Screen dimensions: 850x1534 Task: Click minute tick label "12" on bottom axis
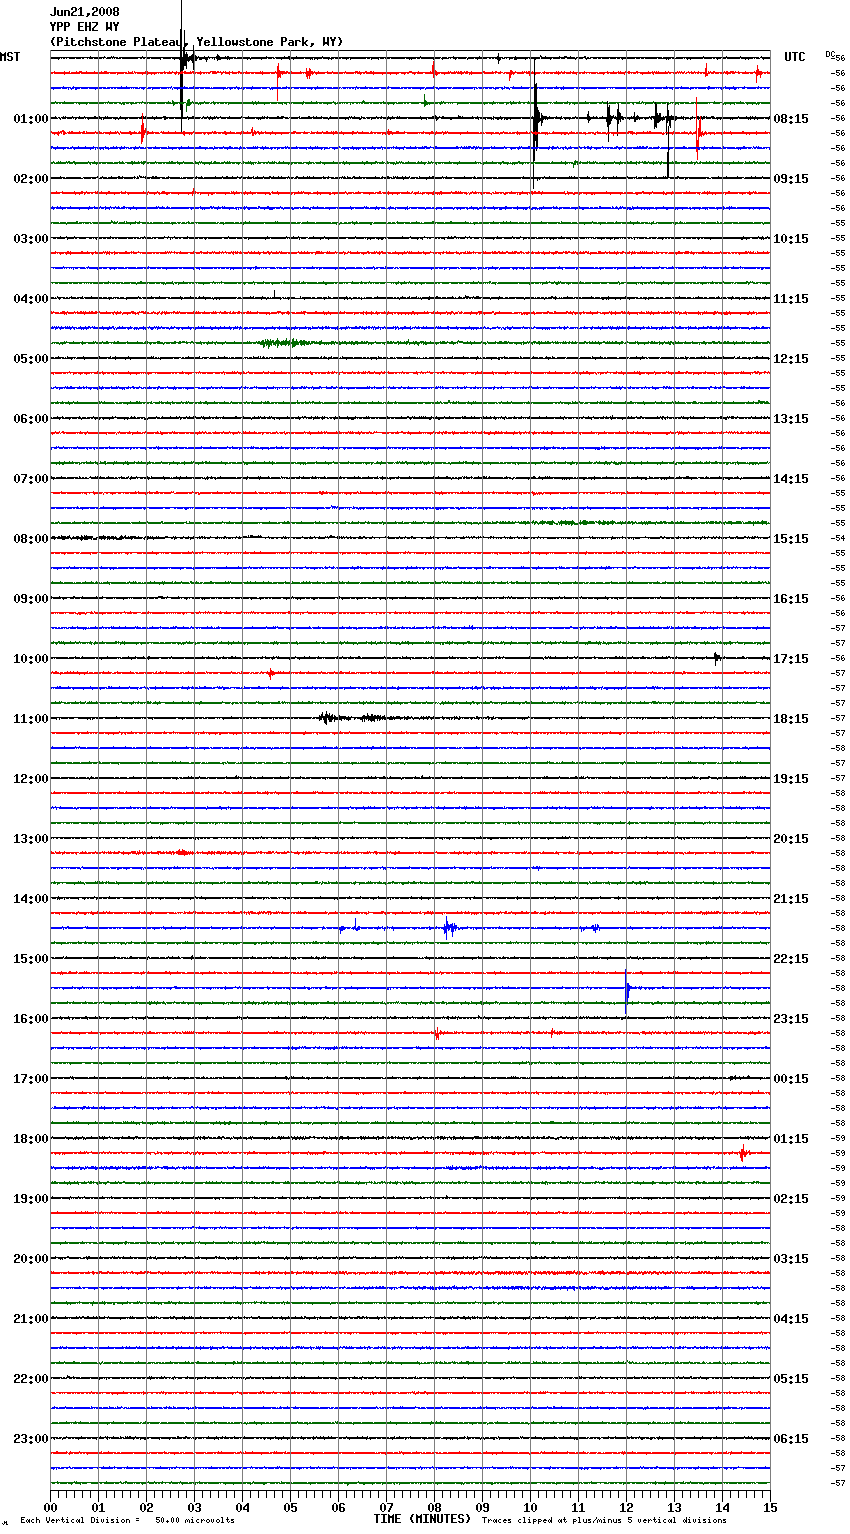click(x=626, y=1507)
